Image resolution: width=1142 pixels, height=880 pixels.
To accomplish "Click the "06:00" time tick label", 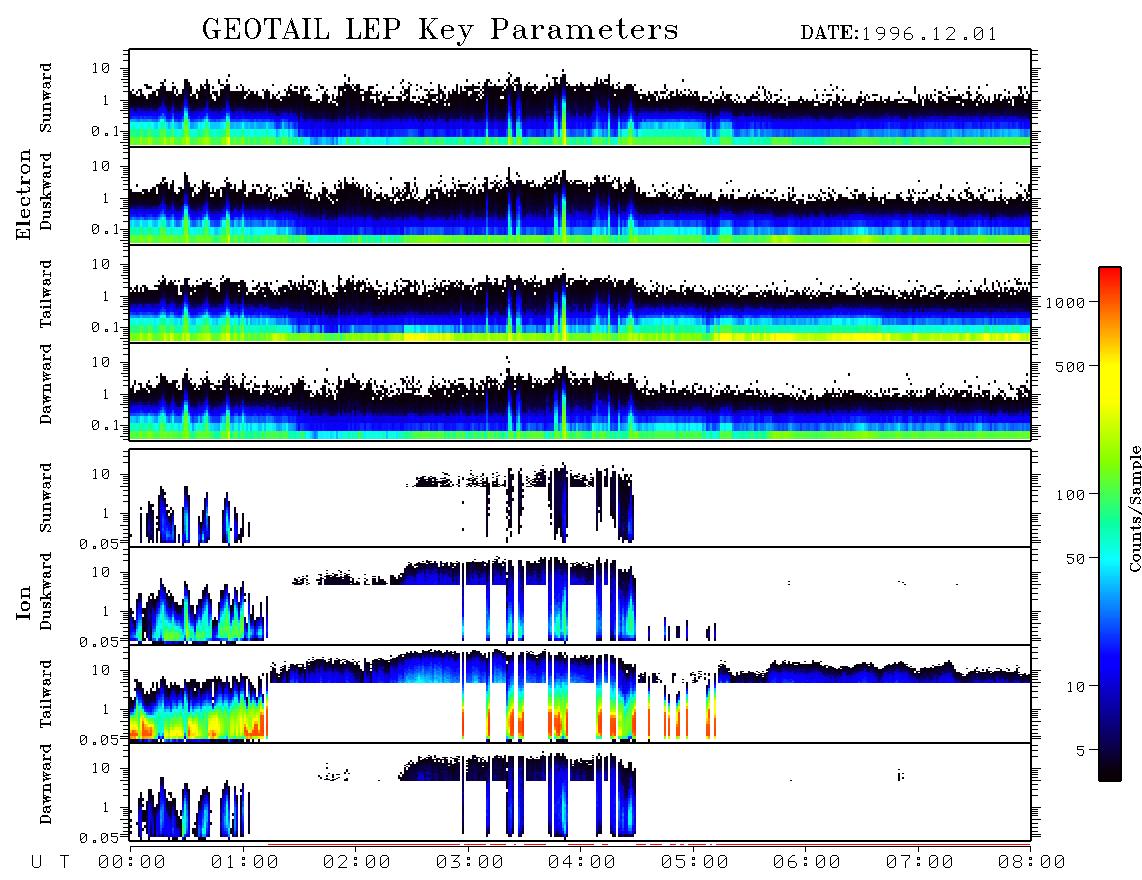I will click(807, 862).
